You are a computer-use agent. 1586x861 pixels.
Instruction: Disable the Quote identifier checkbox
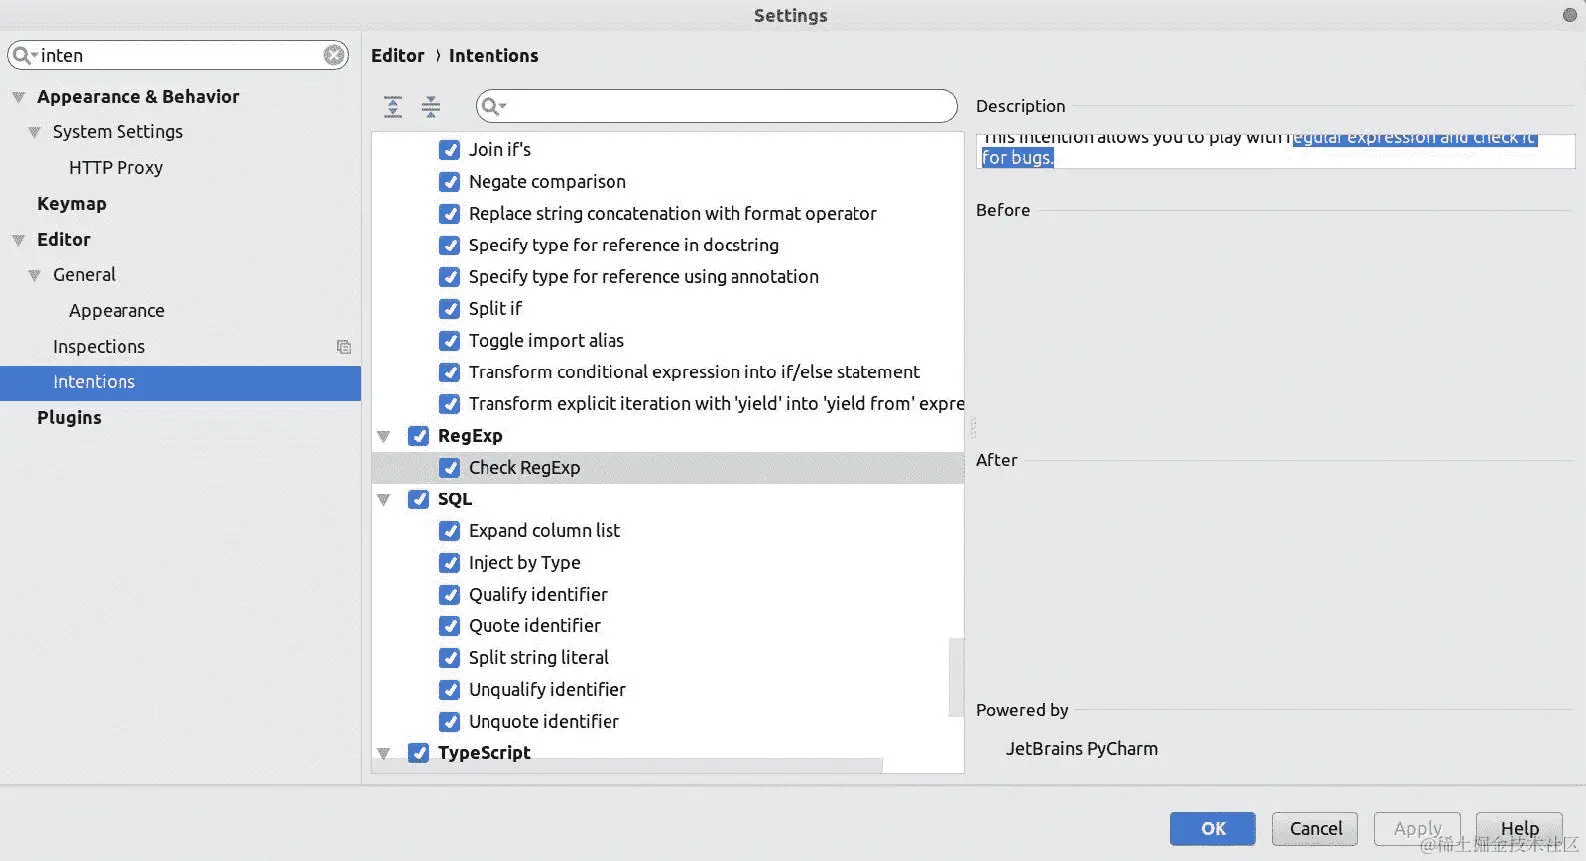point(450,626)
